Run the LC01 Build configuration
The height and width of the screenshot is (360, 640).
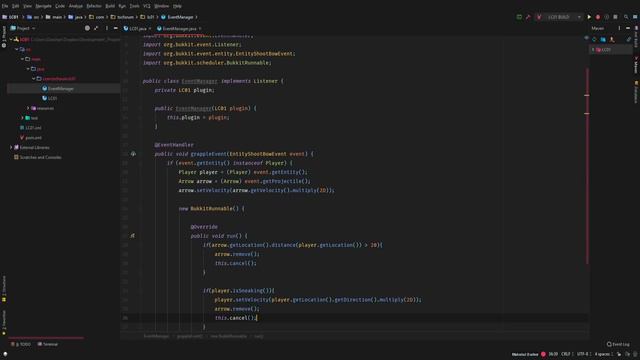[x=589, y=17]
